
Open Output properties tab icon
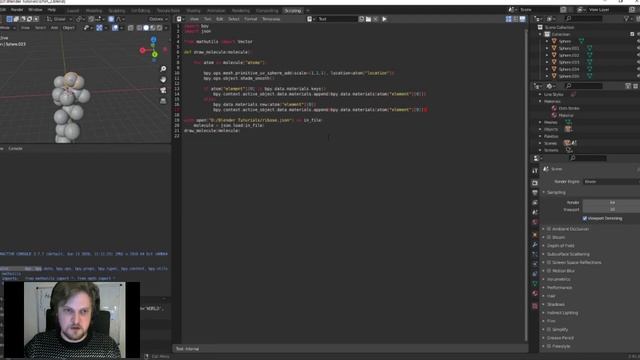pos(535,193)
